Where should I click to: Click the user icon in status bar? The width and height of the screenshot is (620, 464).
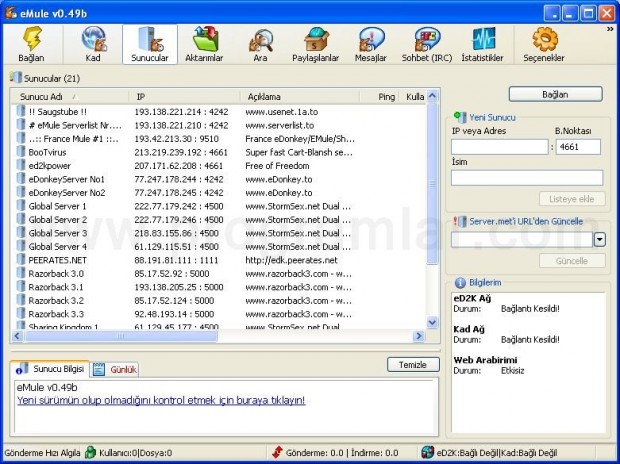click(x=91, y=452)
